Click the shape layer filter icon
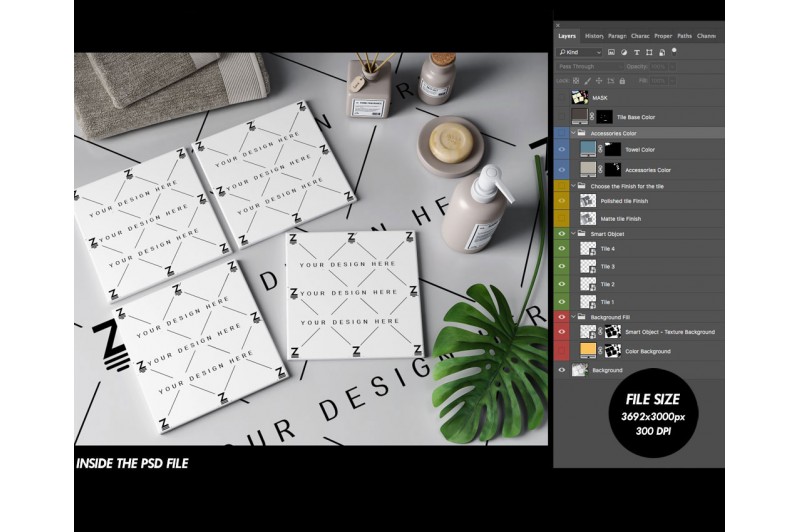 pyautogui.click(x=649, y=51)
